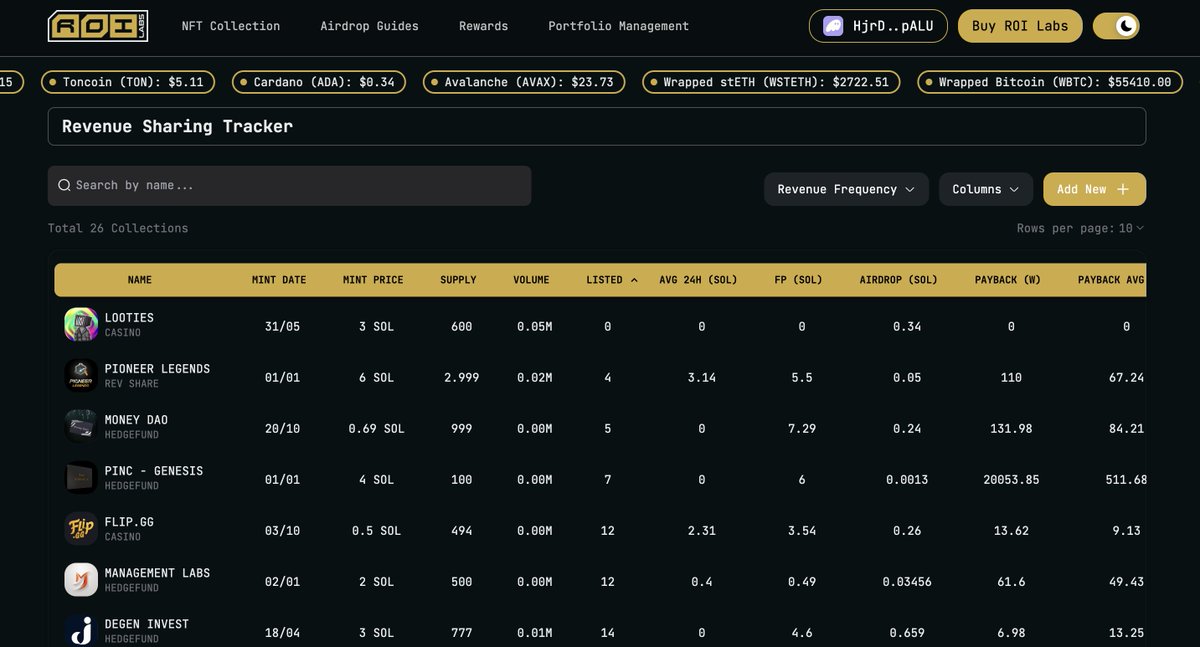Click the Toncoin (TON) price ticker
Screen dimensions: 1200x647
126,82
